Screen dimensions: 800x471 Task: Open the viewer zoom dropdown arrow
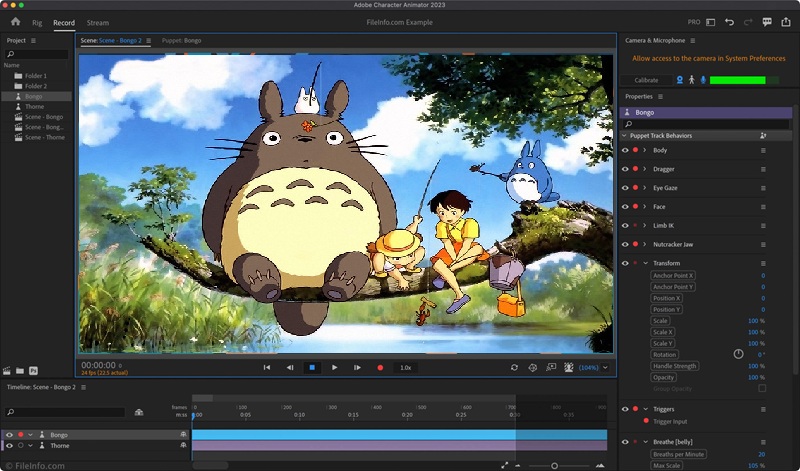(606, 367)
